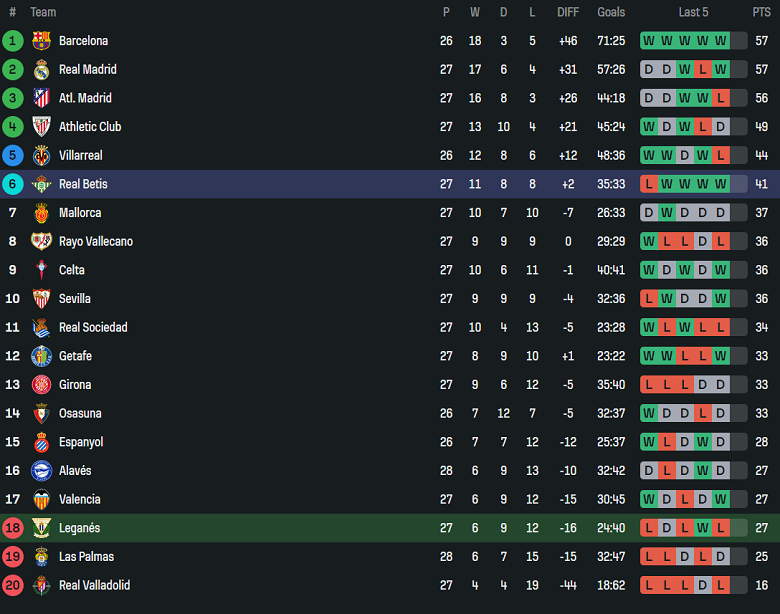This screenshot has width=780, height=614.
Task: Sort standings by Goals column header
Action: (611, 12)
